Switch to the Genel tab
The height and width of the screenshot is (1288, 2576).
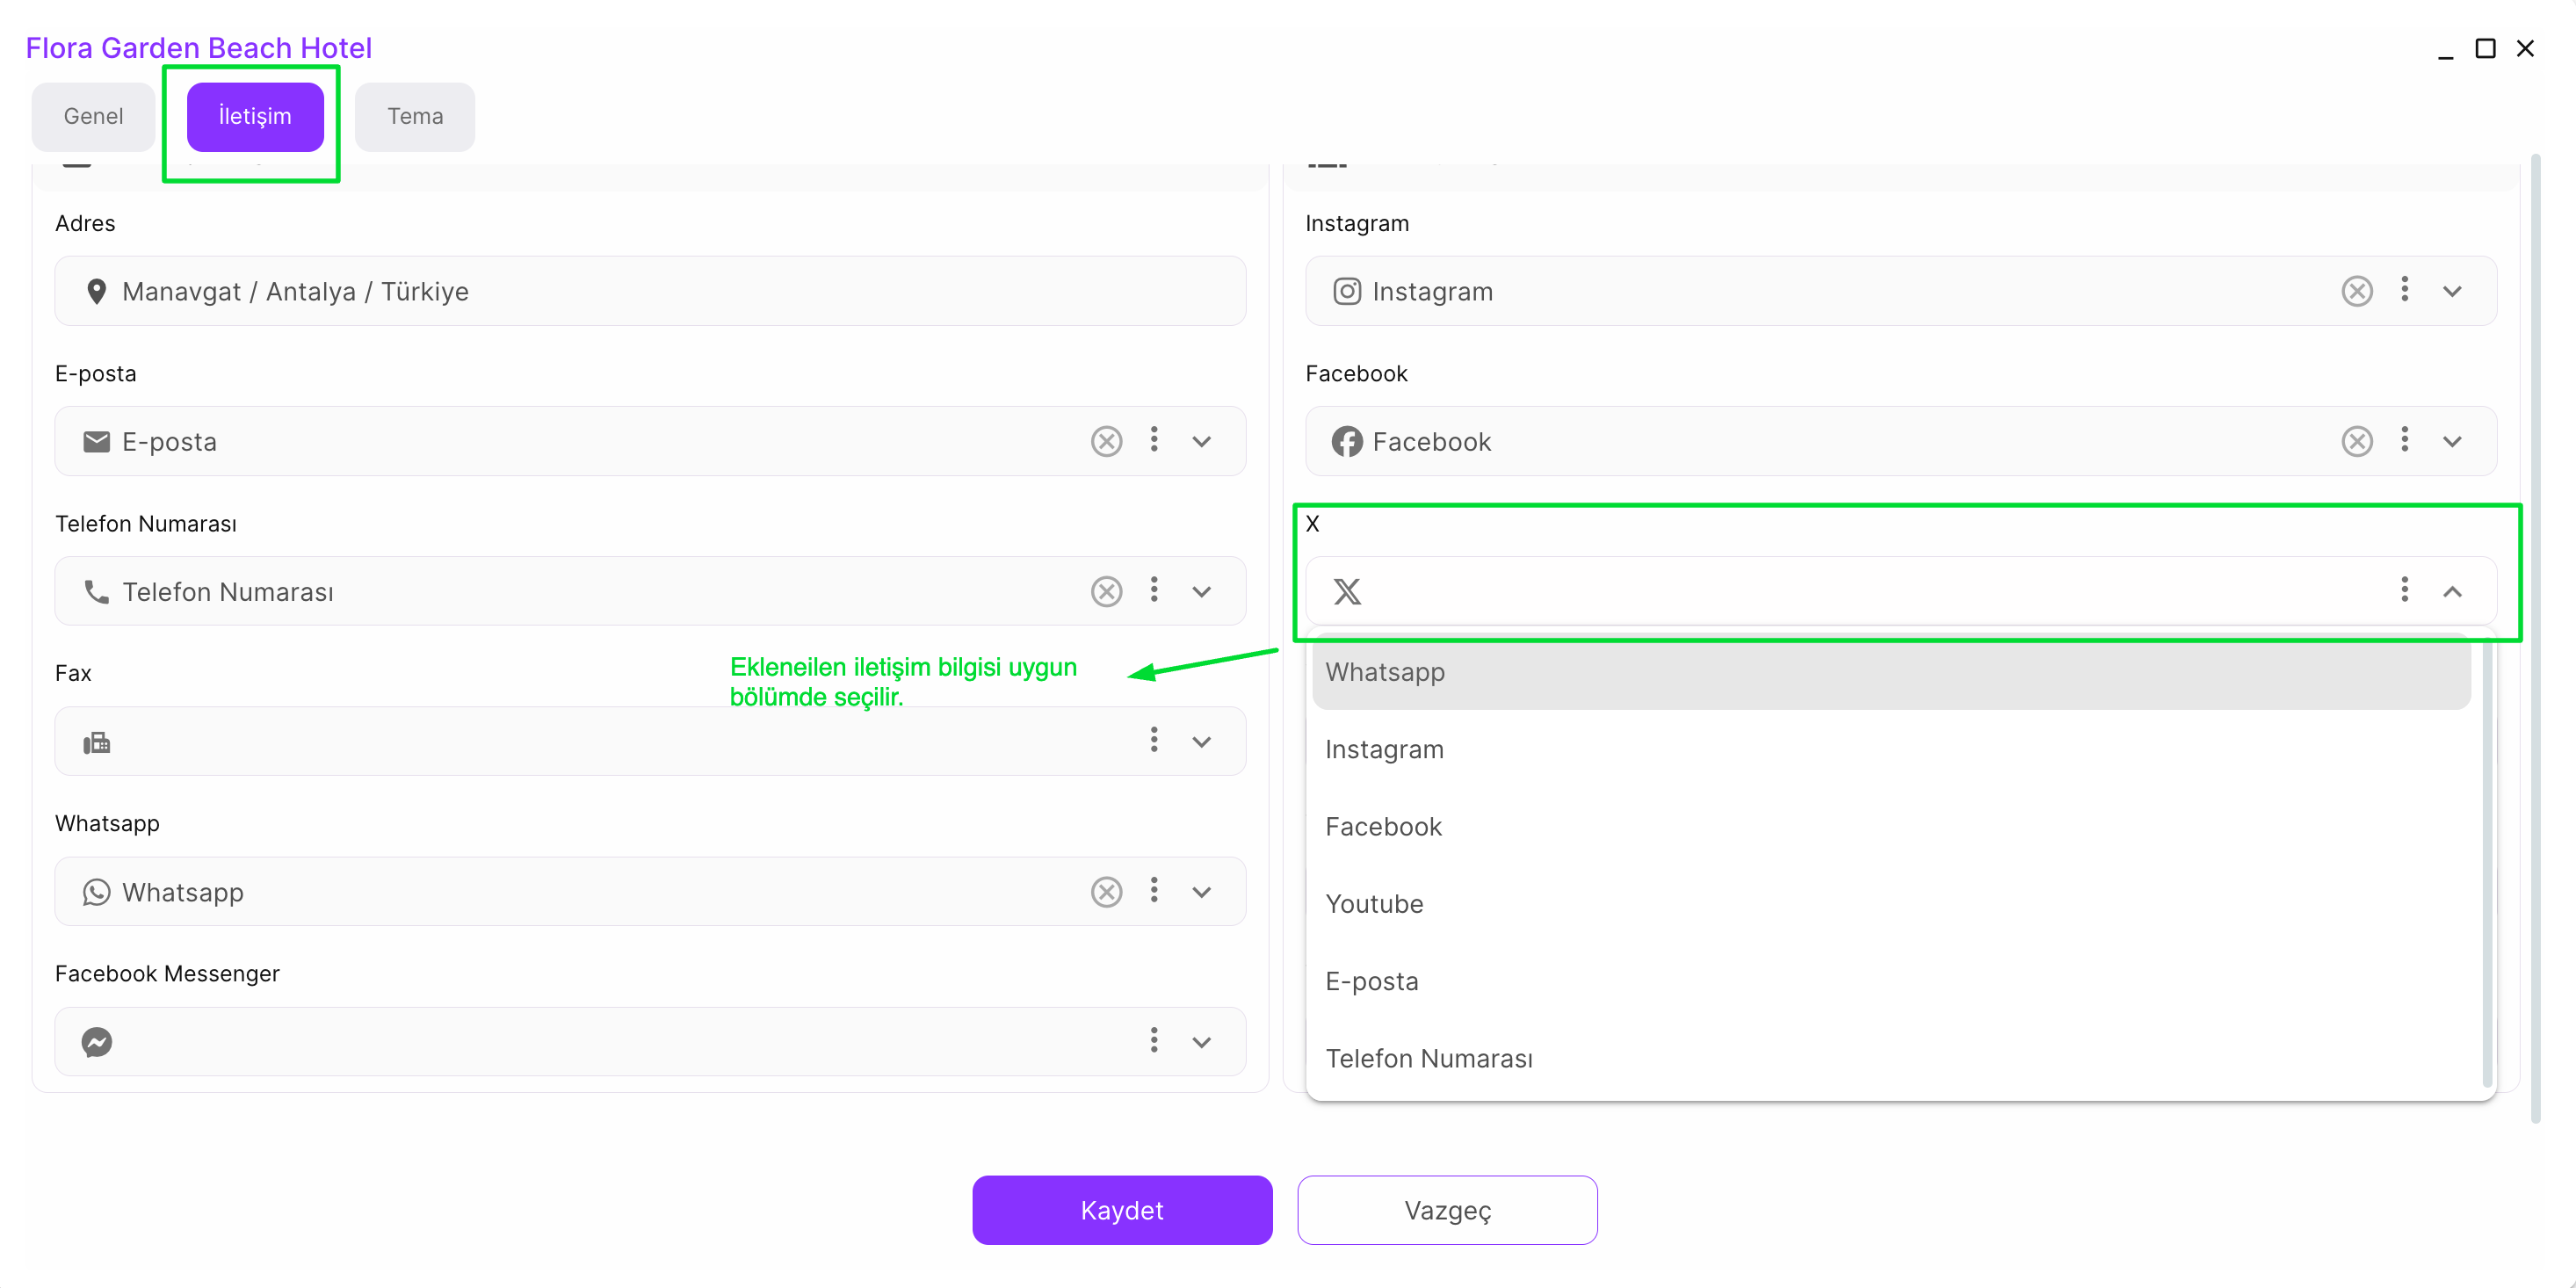coord(93,116)
